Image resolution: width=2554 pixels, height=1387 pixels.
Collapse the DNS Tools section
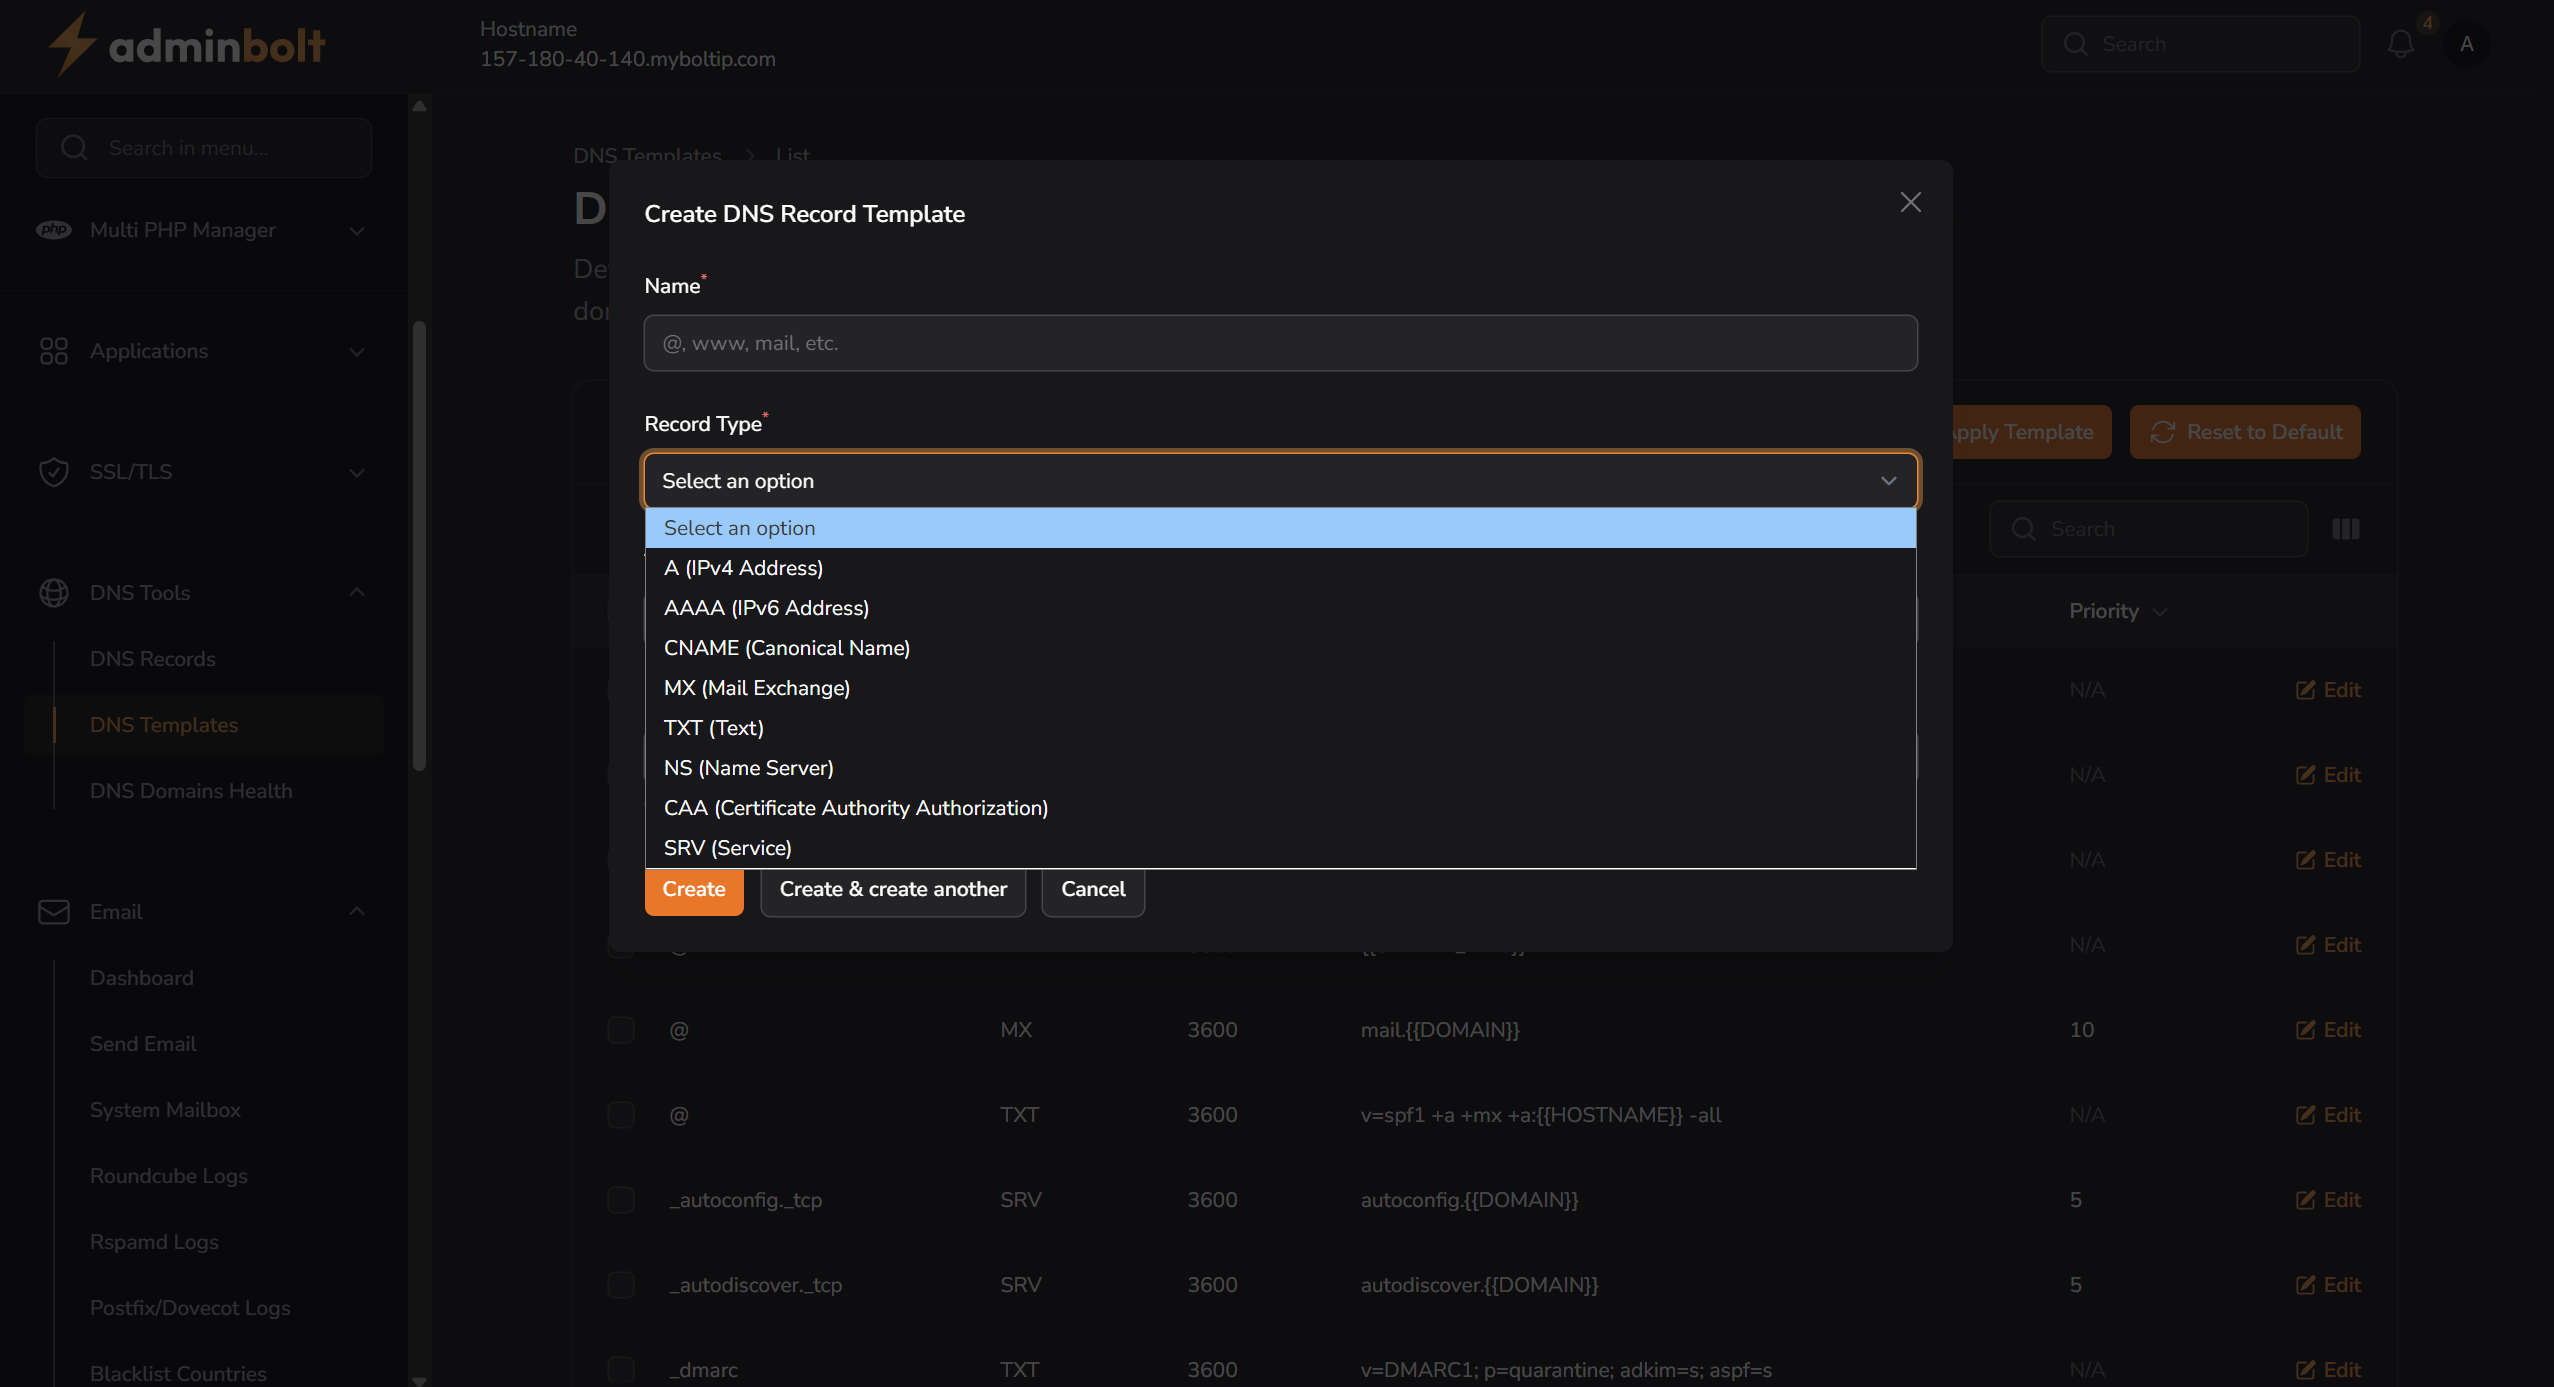click(x=356, y=592)
